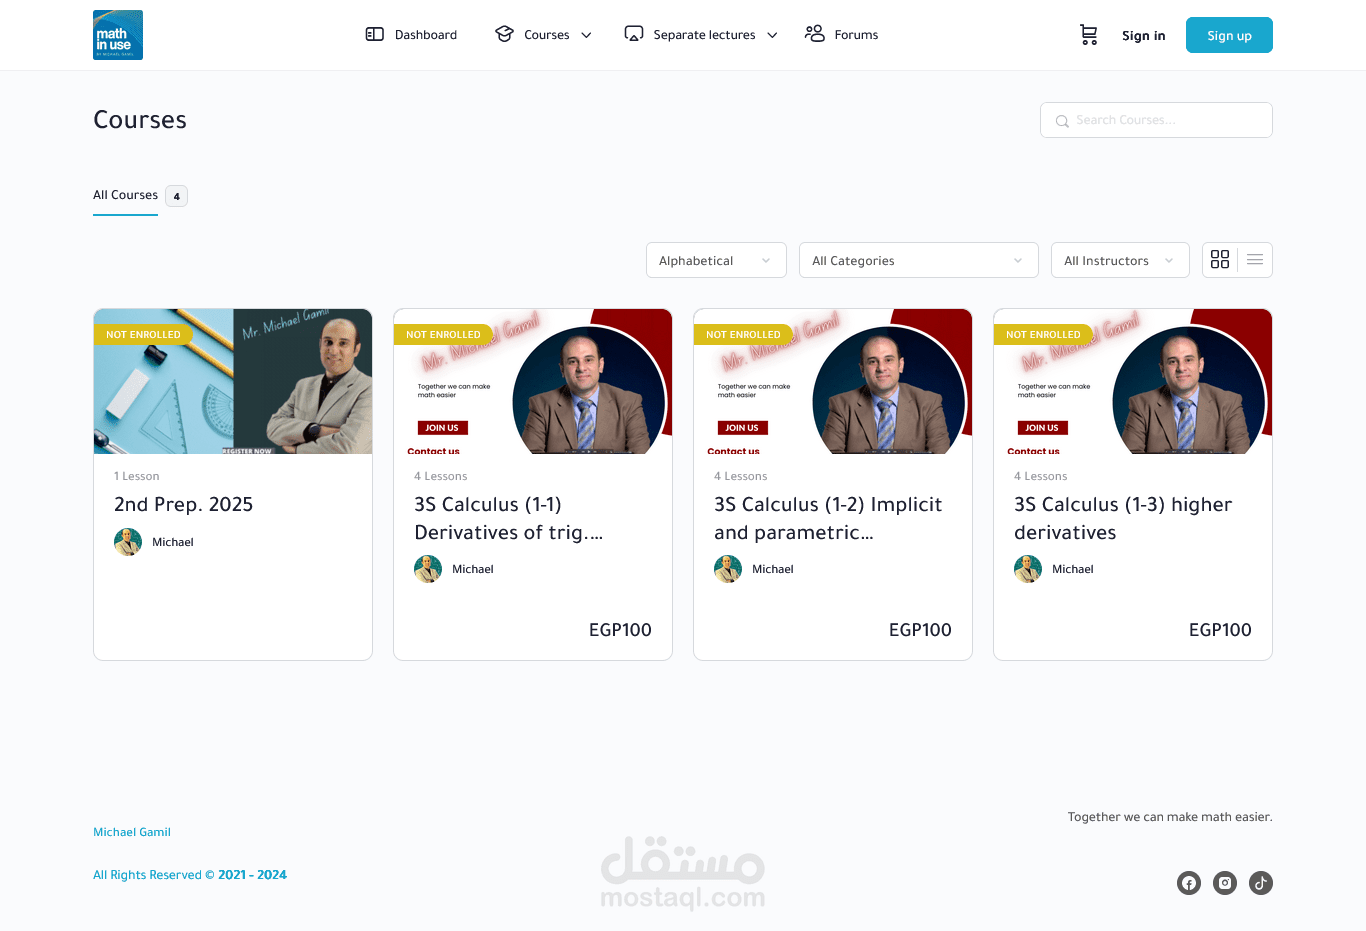Open the Facebook social icon
Viewport: 1366px width, 931px height.
pos(1189,883)
